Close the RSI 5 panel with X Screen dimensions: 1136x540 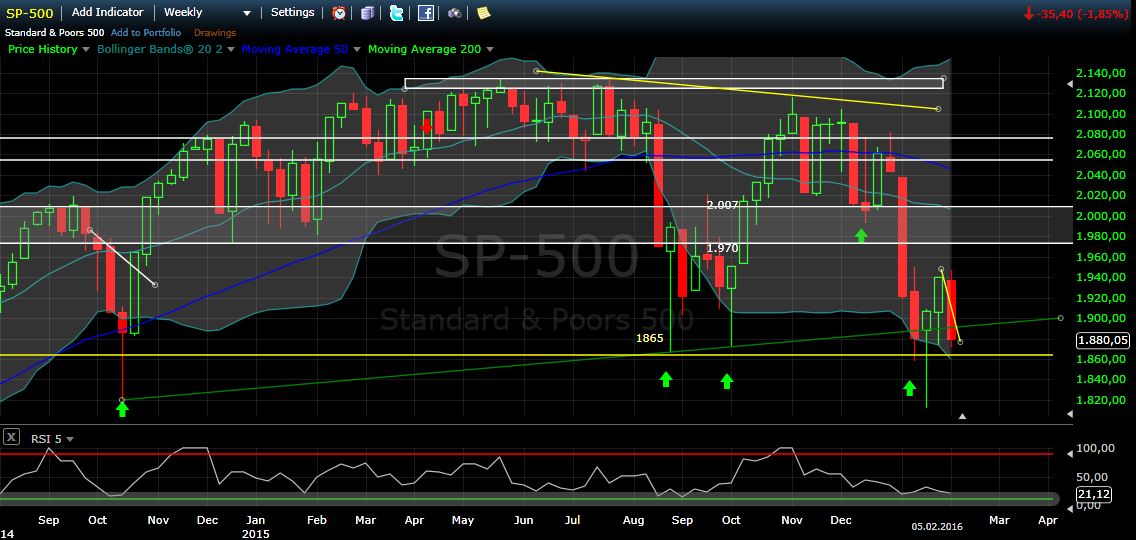point(11,437)
